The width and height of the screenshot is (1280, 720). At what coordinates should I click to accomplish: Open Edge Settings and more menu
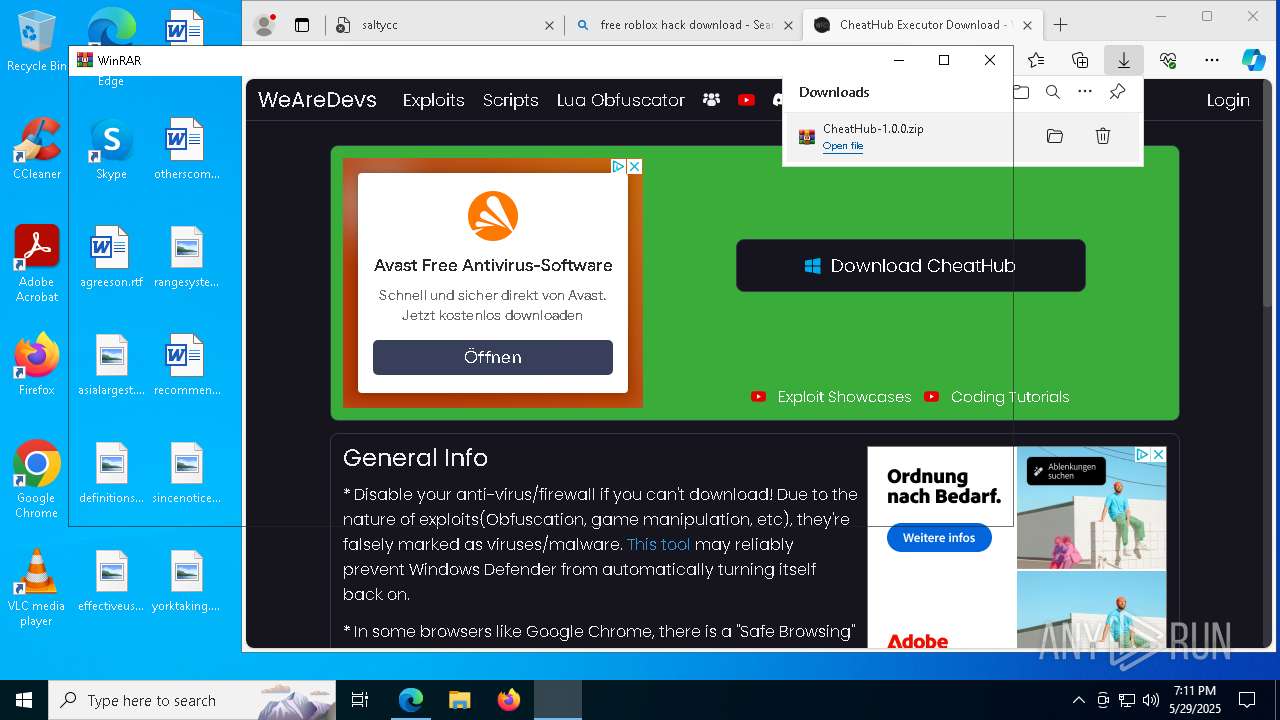coord(1212,60)
